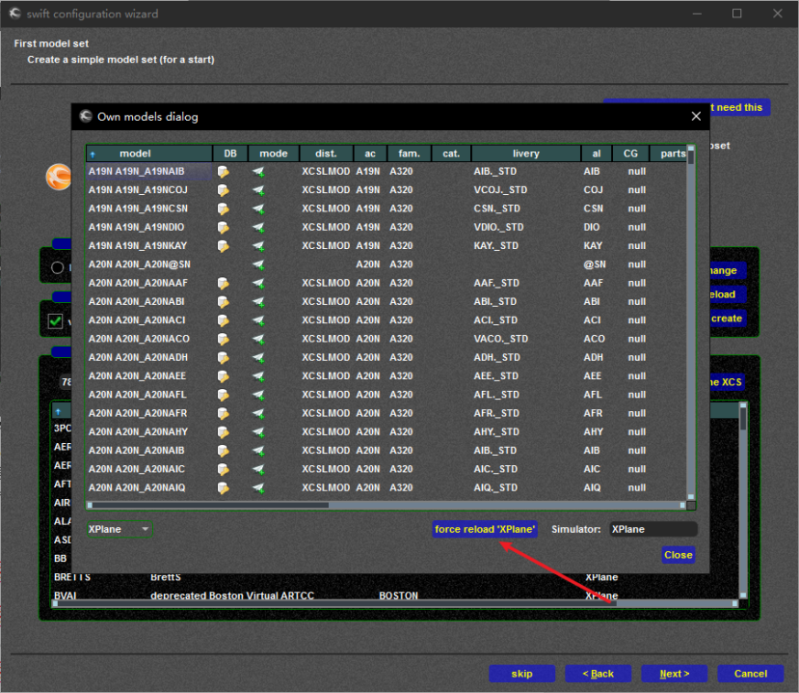Click the Next > wizard button
Image resolution: width=799 pixels, height=693 pixels.
coord(673,674)
